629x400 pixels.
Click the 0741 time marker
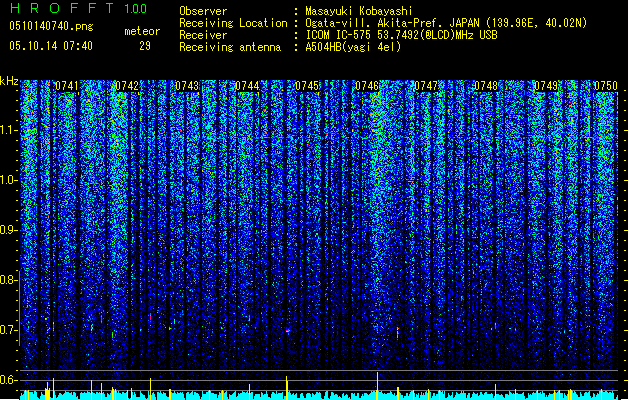coord(67,86)
